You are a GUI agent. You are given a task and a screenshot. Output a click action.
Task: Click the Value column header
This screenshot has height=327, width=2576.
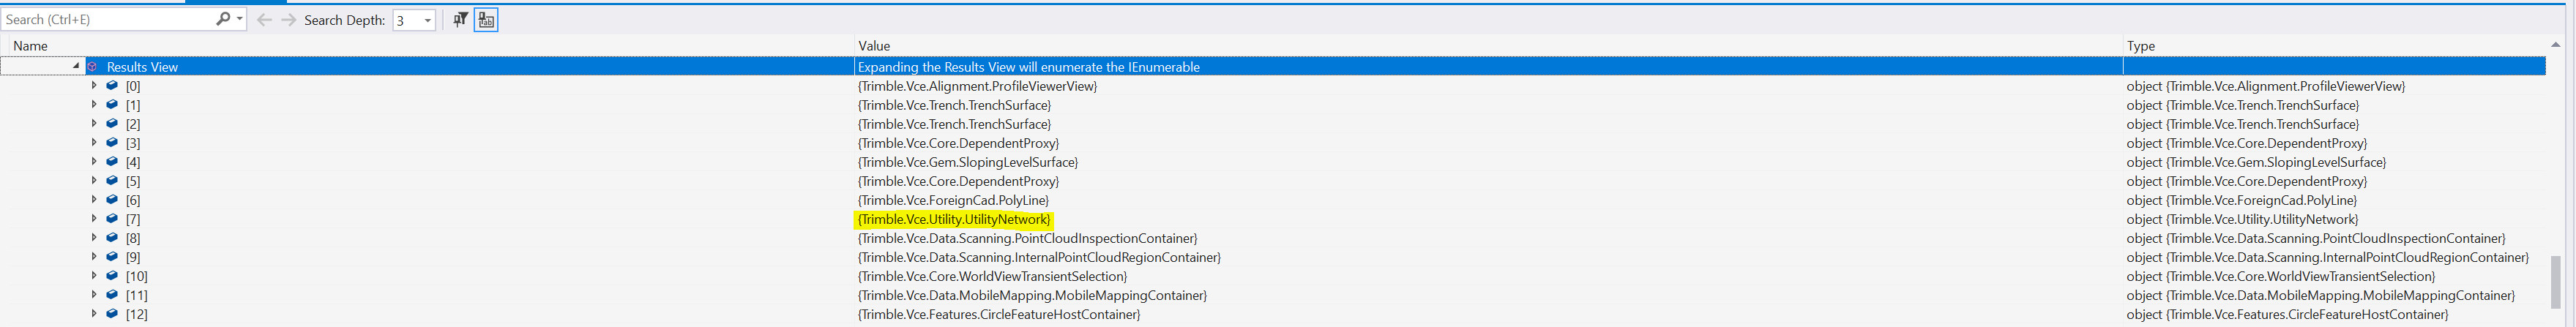click(873, 46)
